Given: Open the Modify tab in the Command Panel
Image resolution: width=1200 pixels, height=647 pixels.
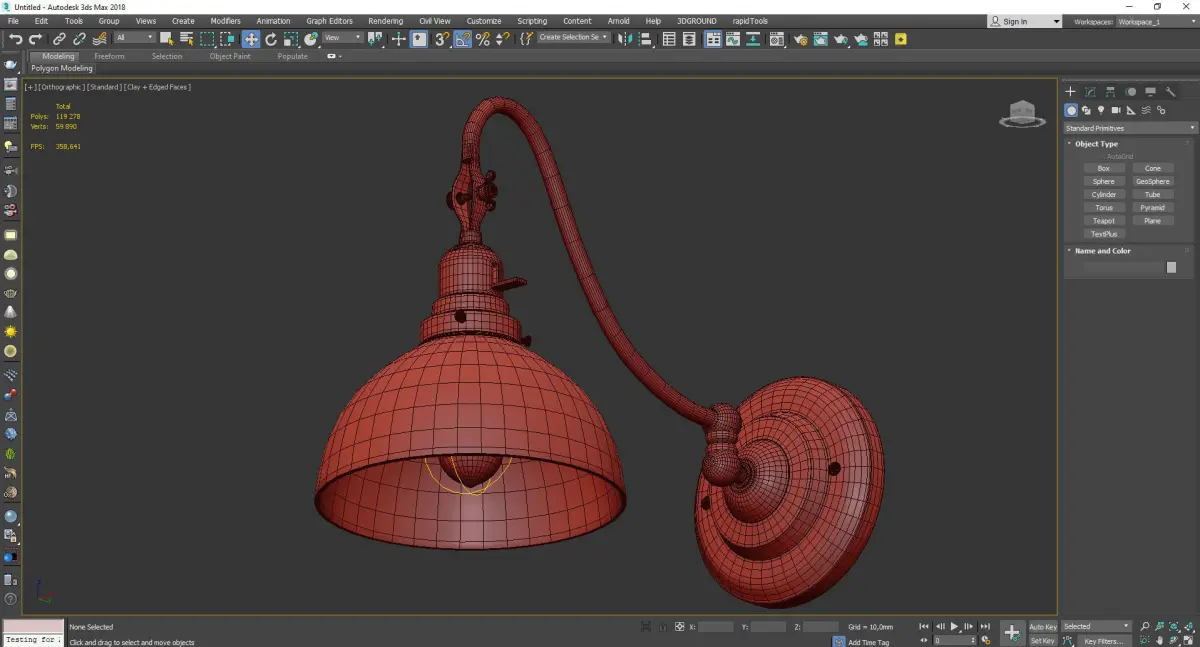Looking at the screenshot, I should 1090,92.
